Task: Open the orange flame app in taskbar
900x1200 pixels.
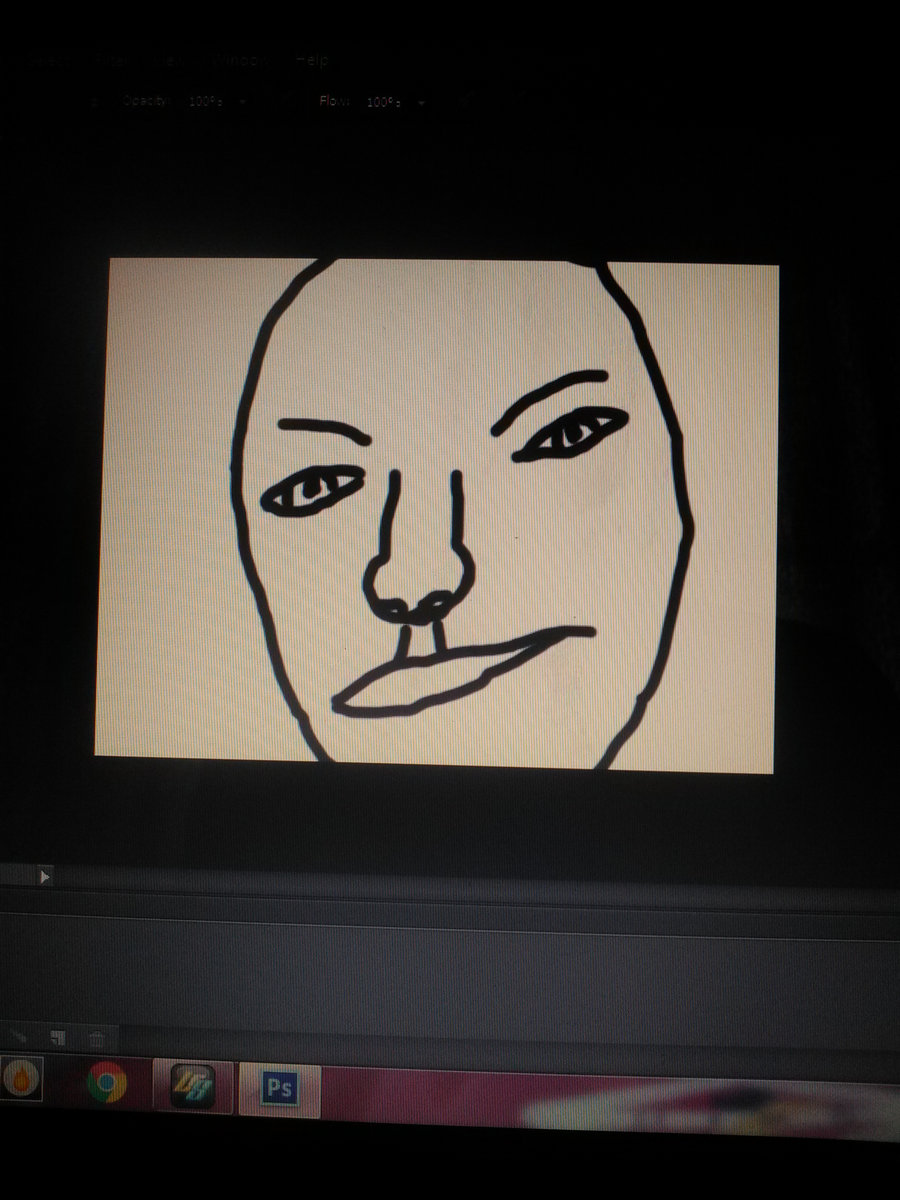Action: pyautogui.click(x=20, y=1081)
